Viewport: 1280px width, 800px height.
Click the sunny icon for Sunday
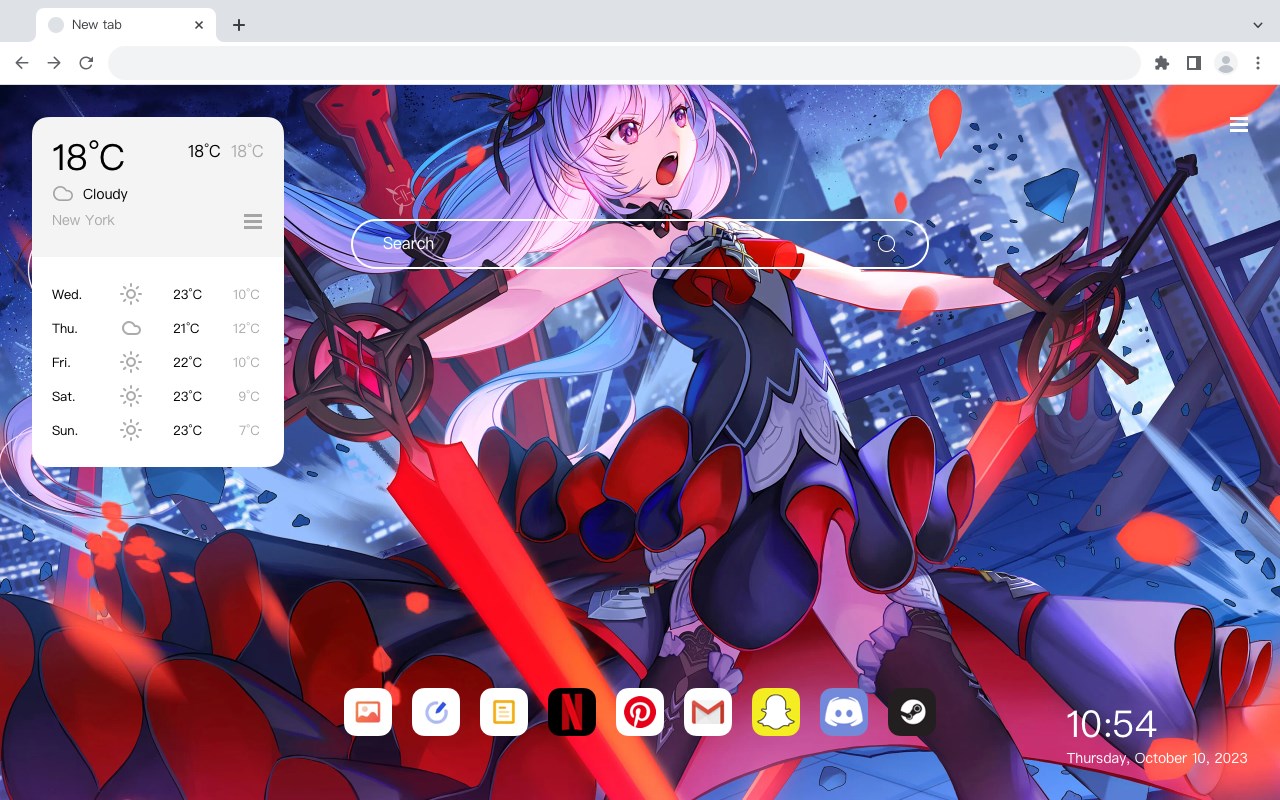(x=131, y=430)
